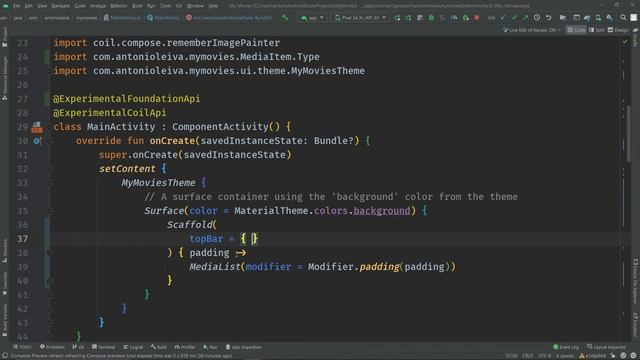Click the Run with Coverage icon
The image size is (640, 360).
click(x=442, y=18)
